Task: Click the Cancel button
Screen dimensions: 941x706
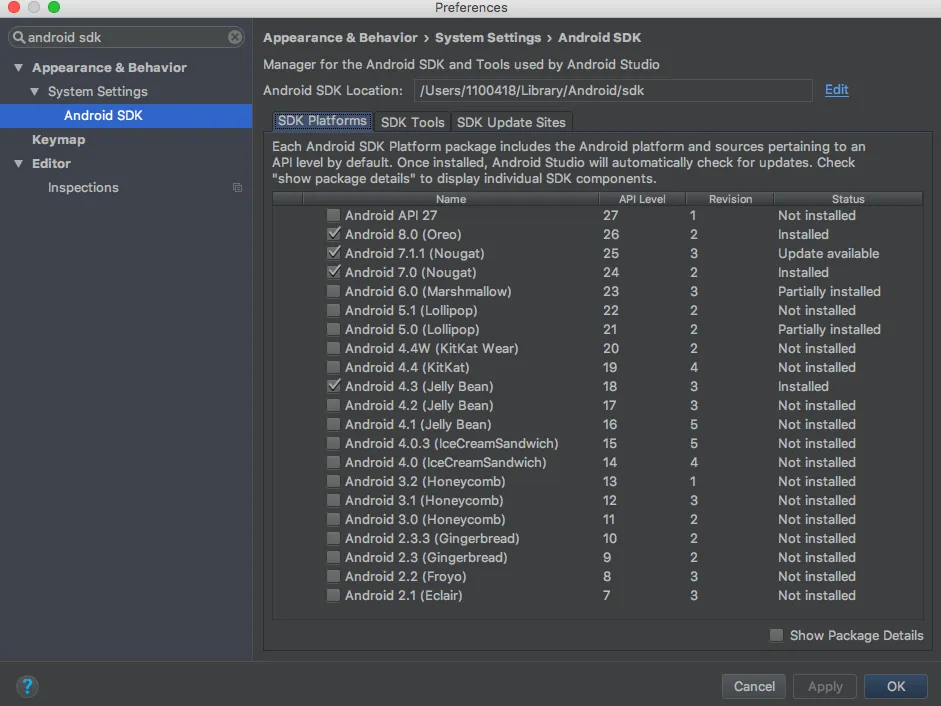Action: (x=754, y=686)
